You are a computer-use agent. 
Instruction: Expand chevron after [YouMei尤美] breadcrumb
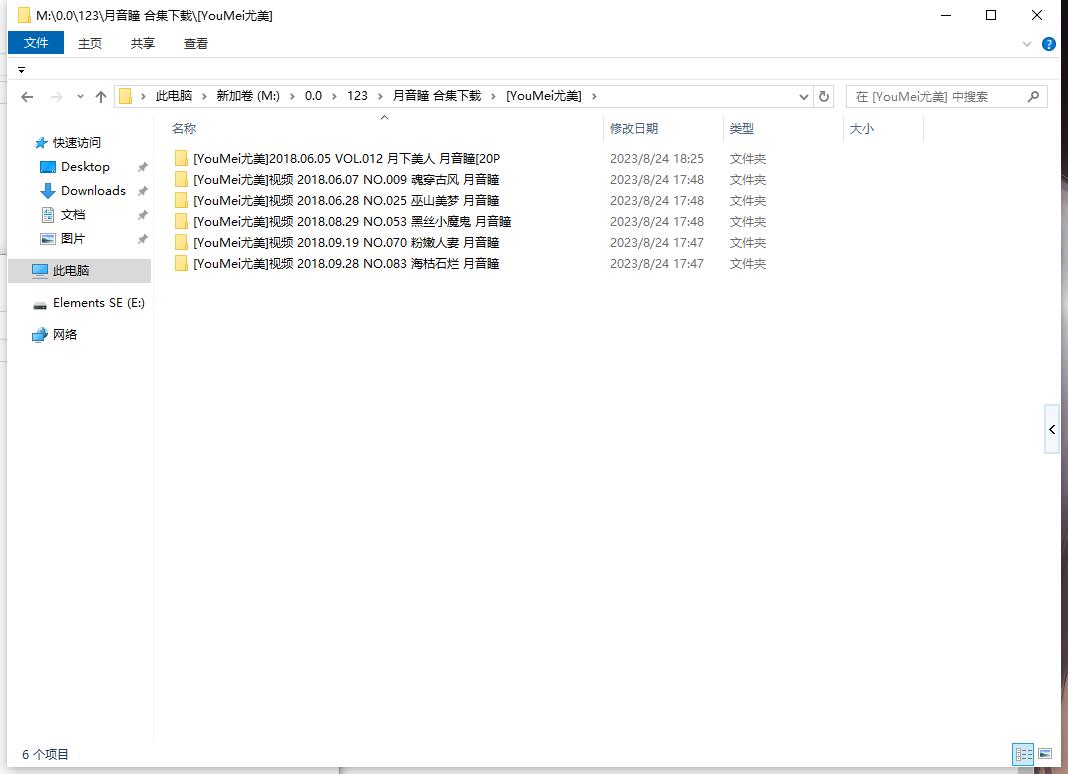click(594, 96)
